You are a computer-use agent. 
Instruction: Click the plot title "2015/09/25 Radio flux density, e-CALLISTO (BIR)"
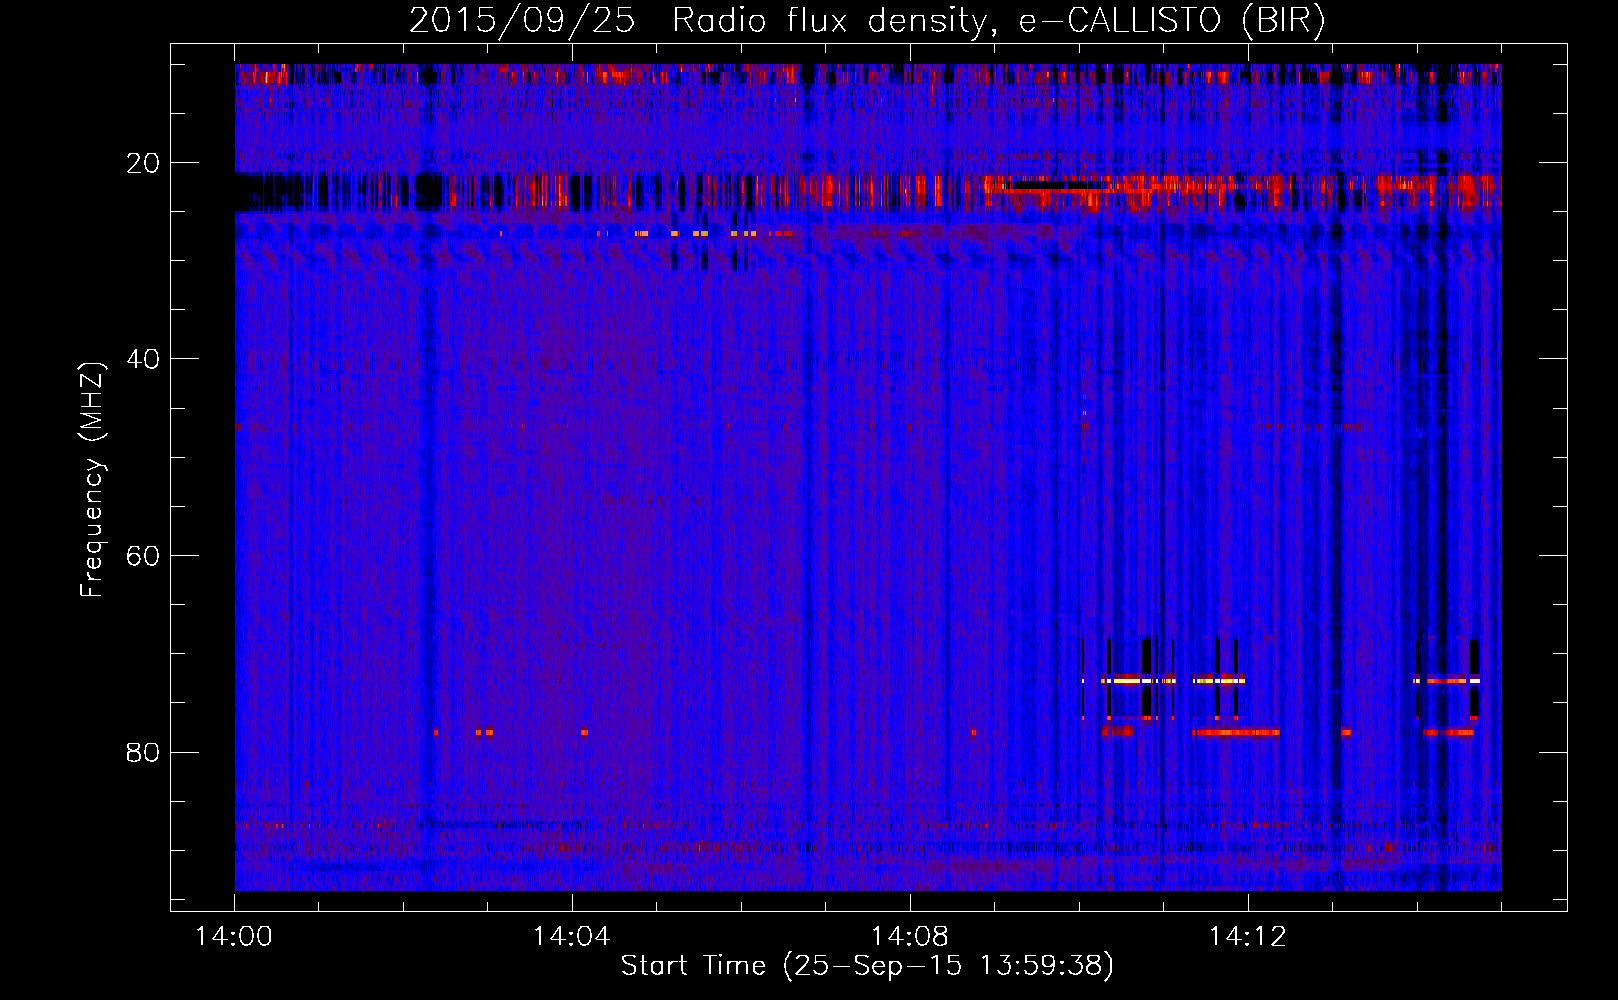tap(867, 20)
